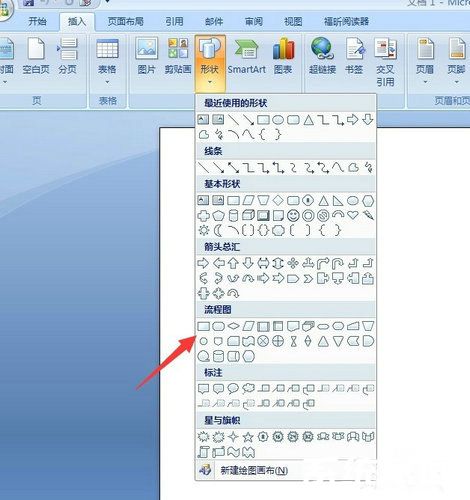Screen dimensions: 470x500
Task: Choose the flowchart process rectangle shape
Action: pyautogui.click(x=203, y=326)
